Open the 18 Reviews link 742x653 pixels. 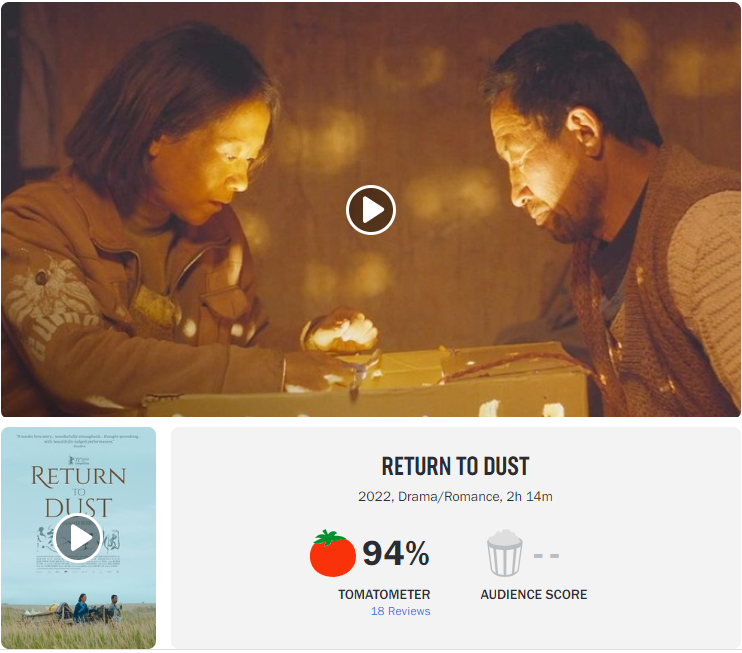coord(400,611)
